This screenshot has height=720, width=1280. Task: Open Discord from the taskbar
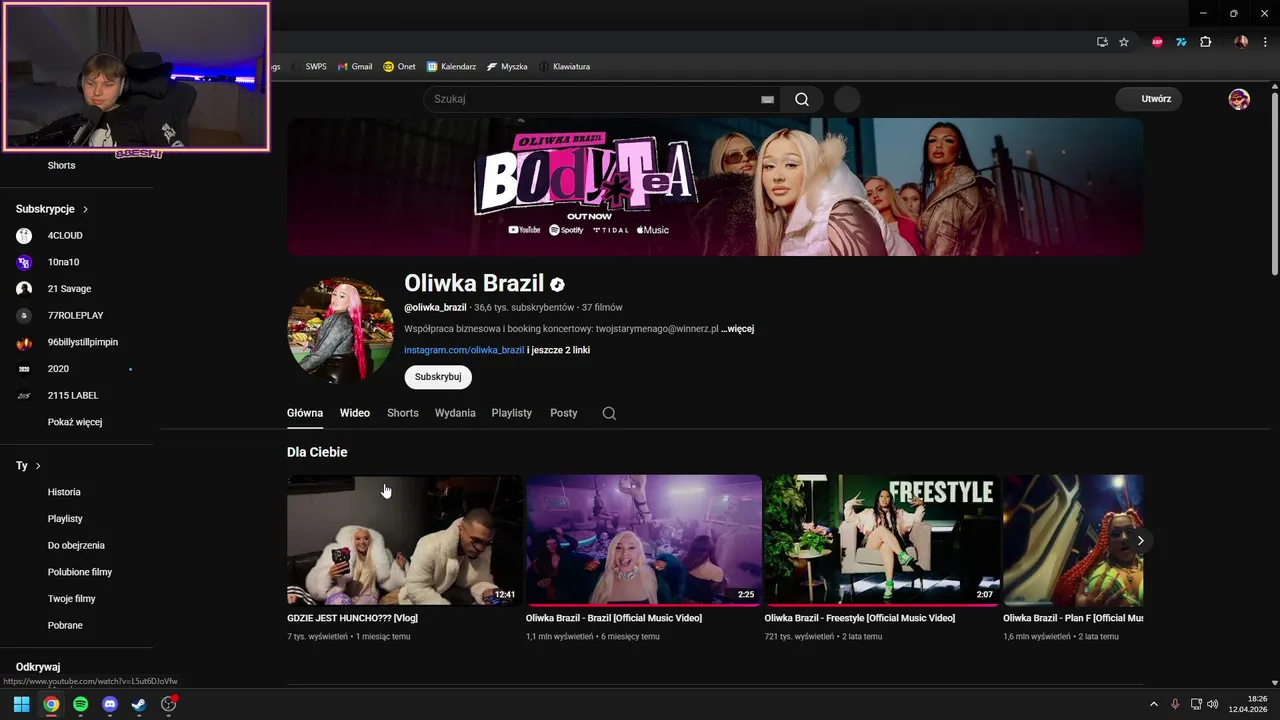(110, 704)
